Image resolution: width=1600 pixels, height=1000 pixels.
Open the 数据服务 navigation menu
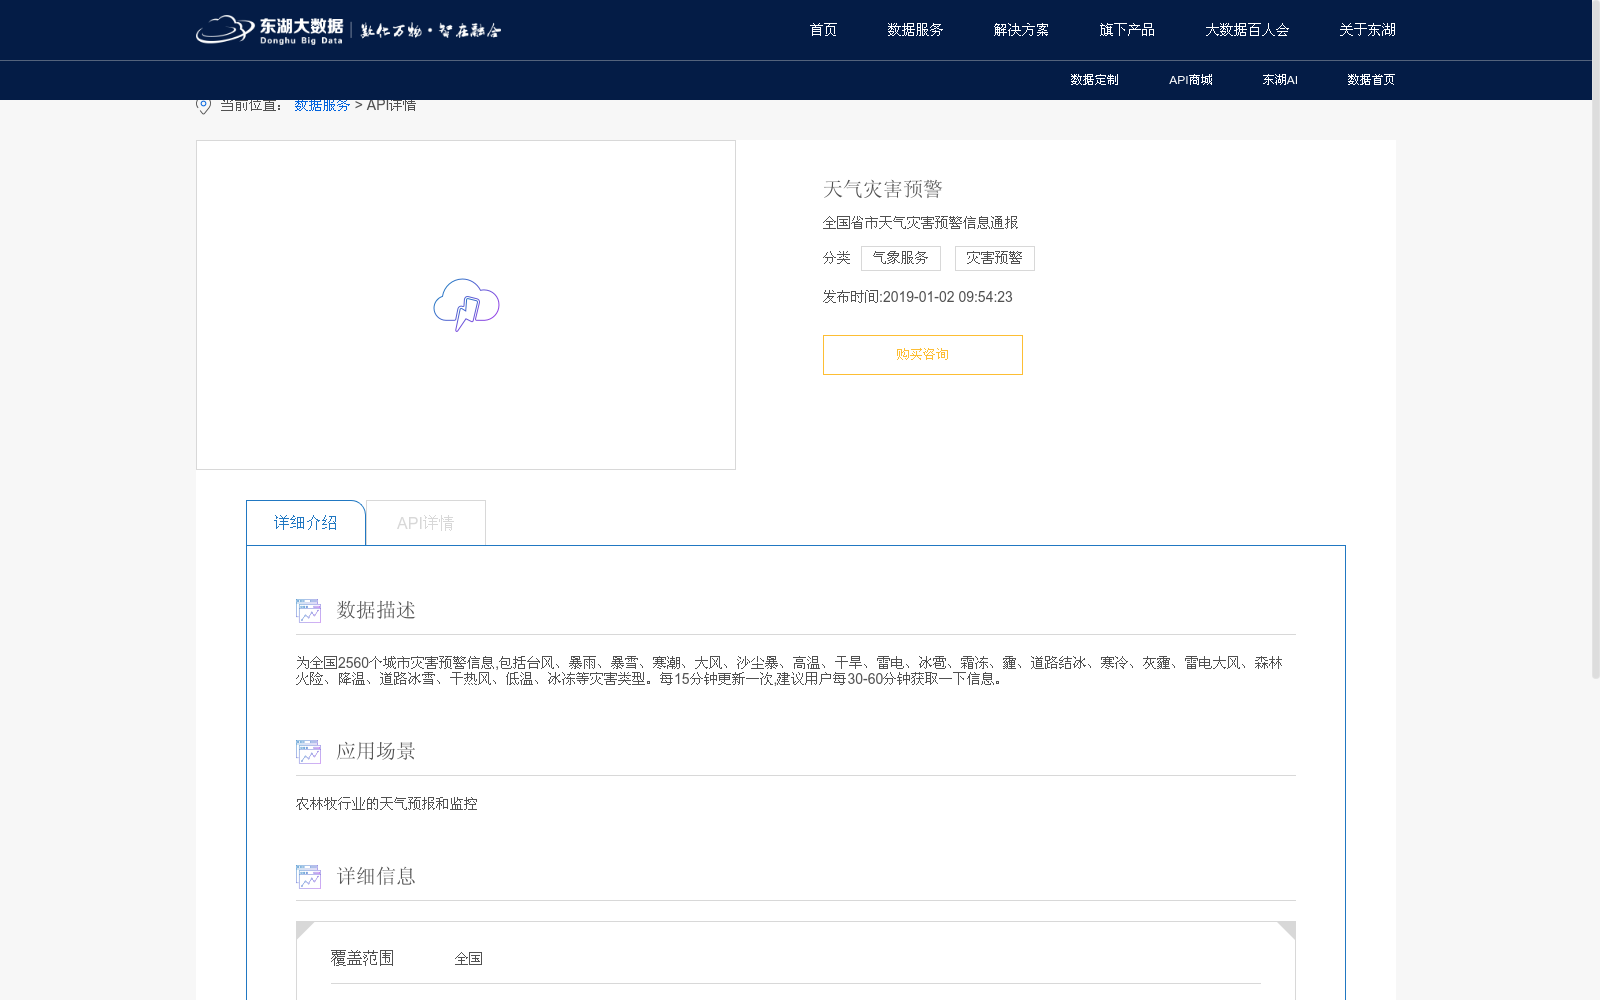[x=915, y=30]
